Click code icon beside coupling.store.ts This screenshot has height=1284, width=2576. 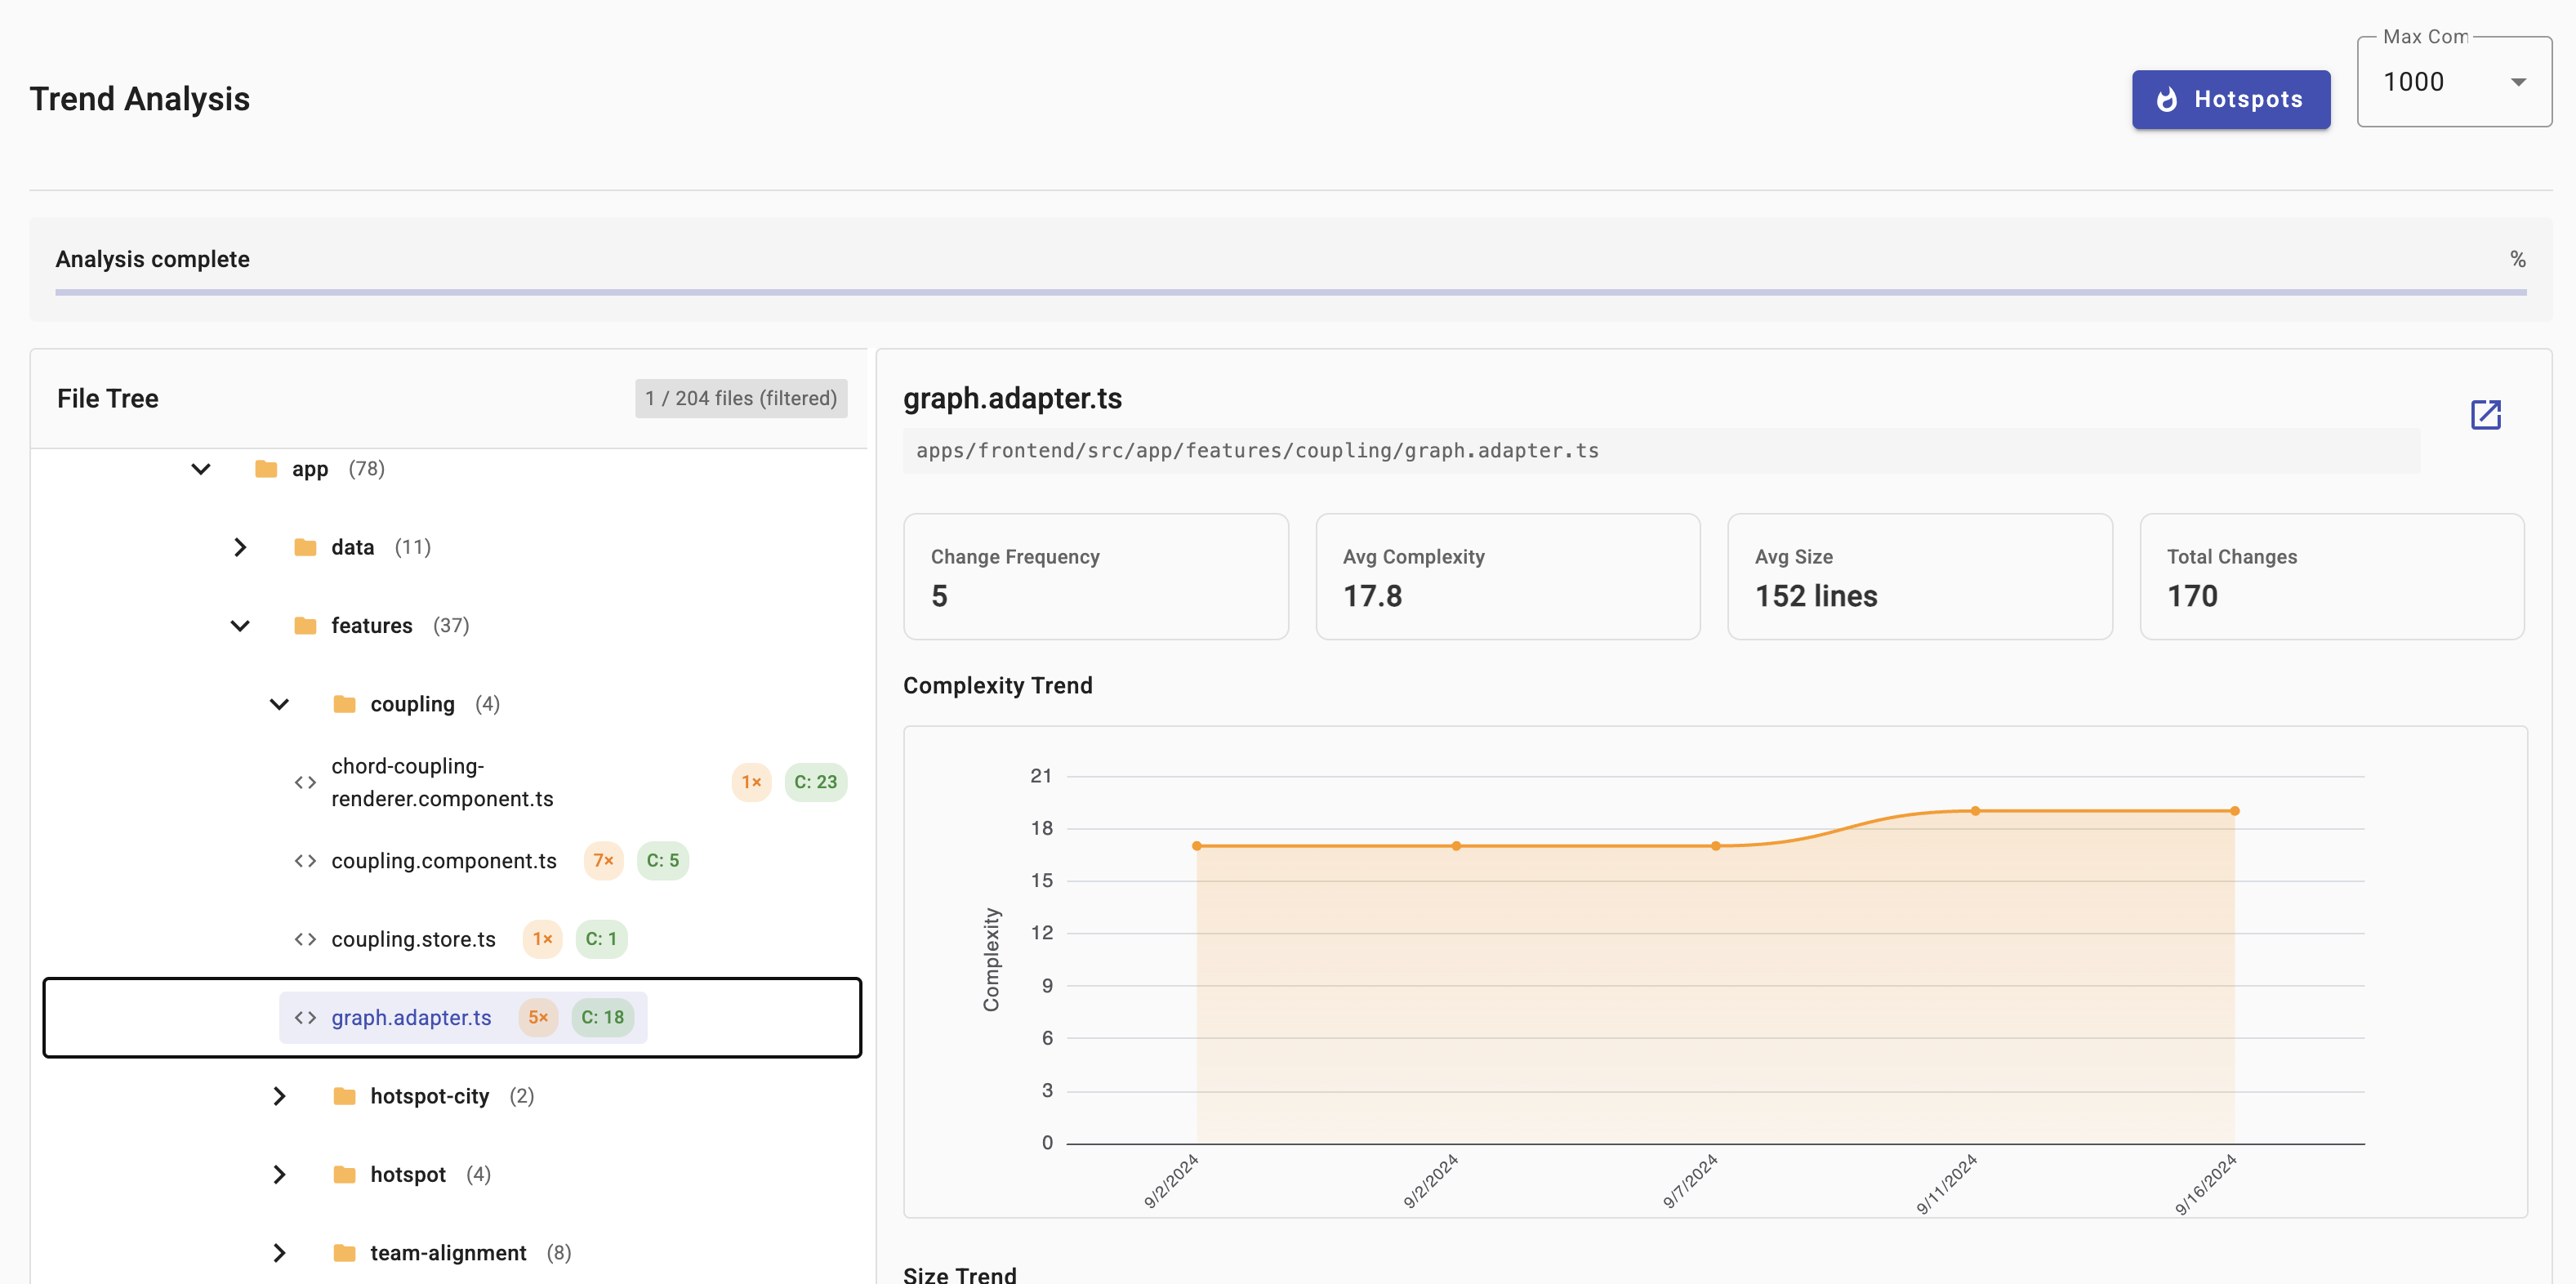305,939
